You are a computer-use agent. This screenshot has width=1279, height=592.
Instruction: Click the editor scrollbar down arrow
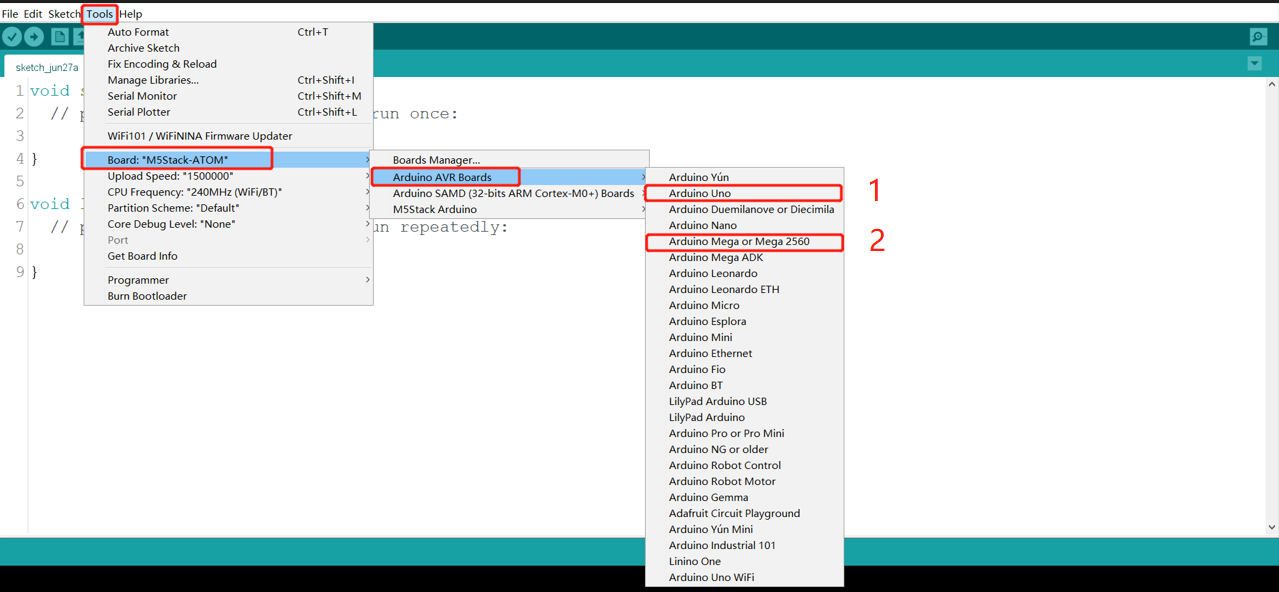pos(1272,527)
